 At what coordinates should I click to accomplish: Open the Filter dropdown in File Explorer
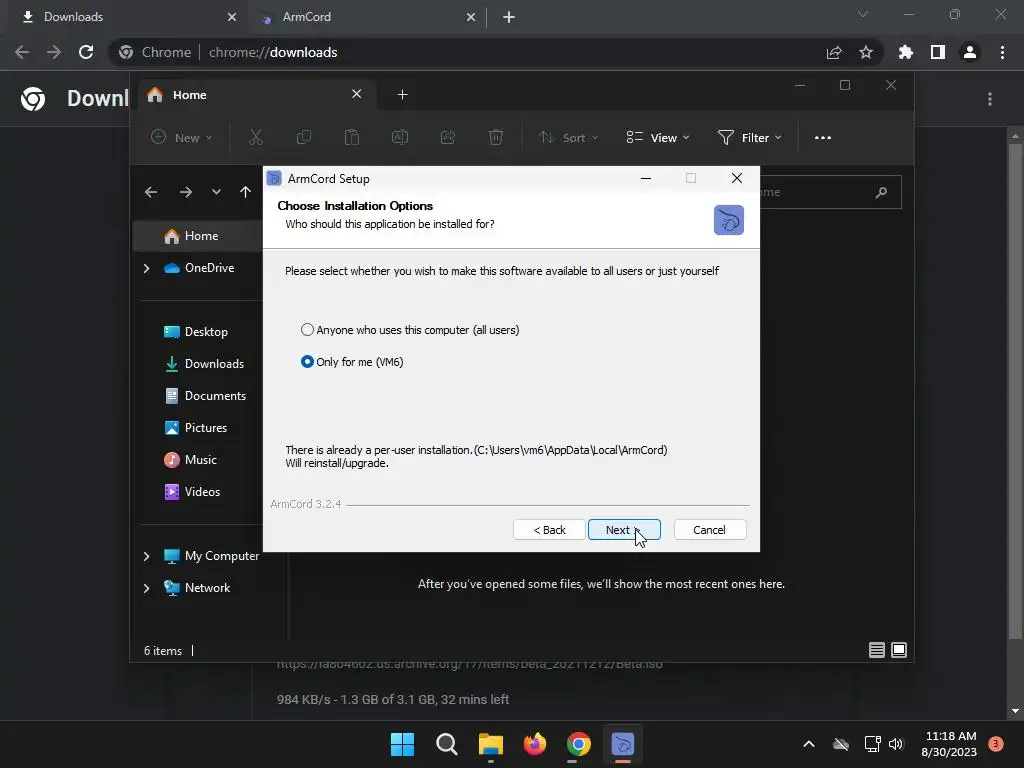(x=749, y=137)
